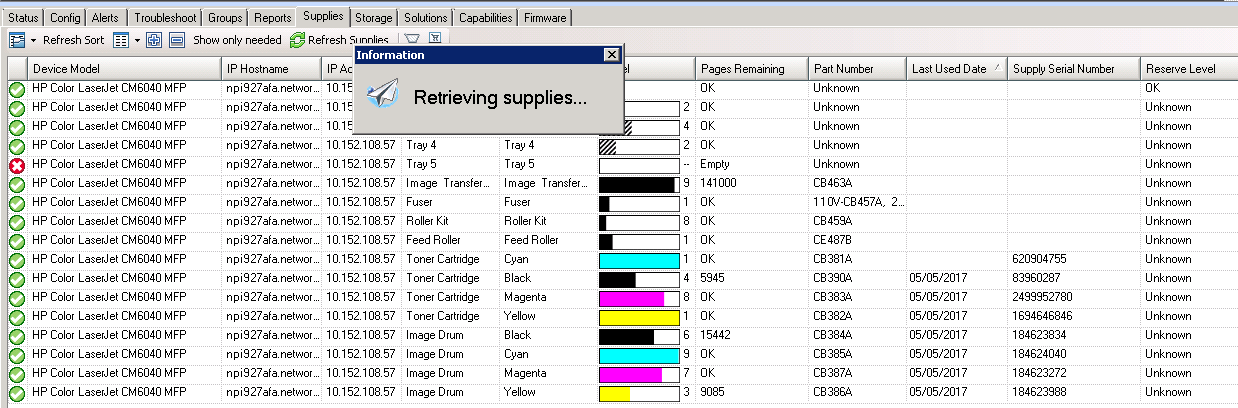The image size is (1238, 408).
Task: Open the Firmware tab
Action: (545, 18)
